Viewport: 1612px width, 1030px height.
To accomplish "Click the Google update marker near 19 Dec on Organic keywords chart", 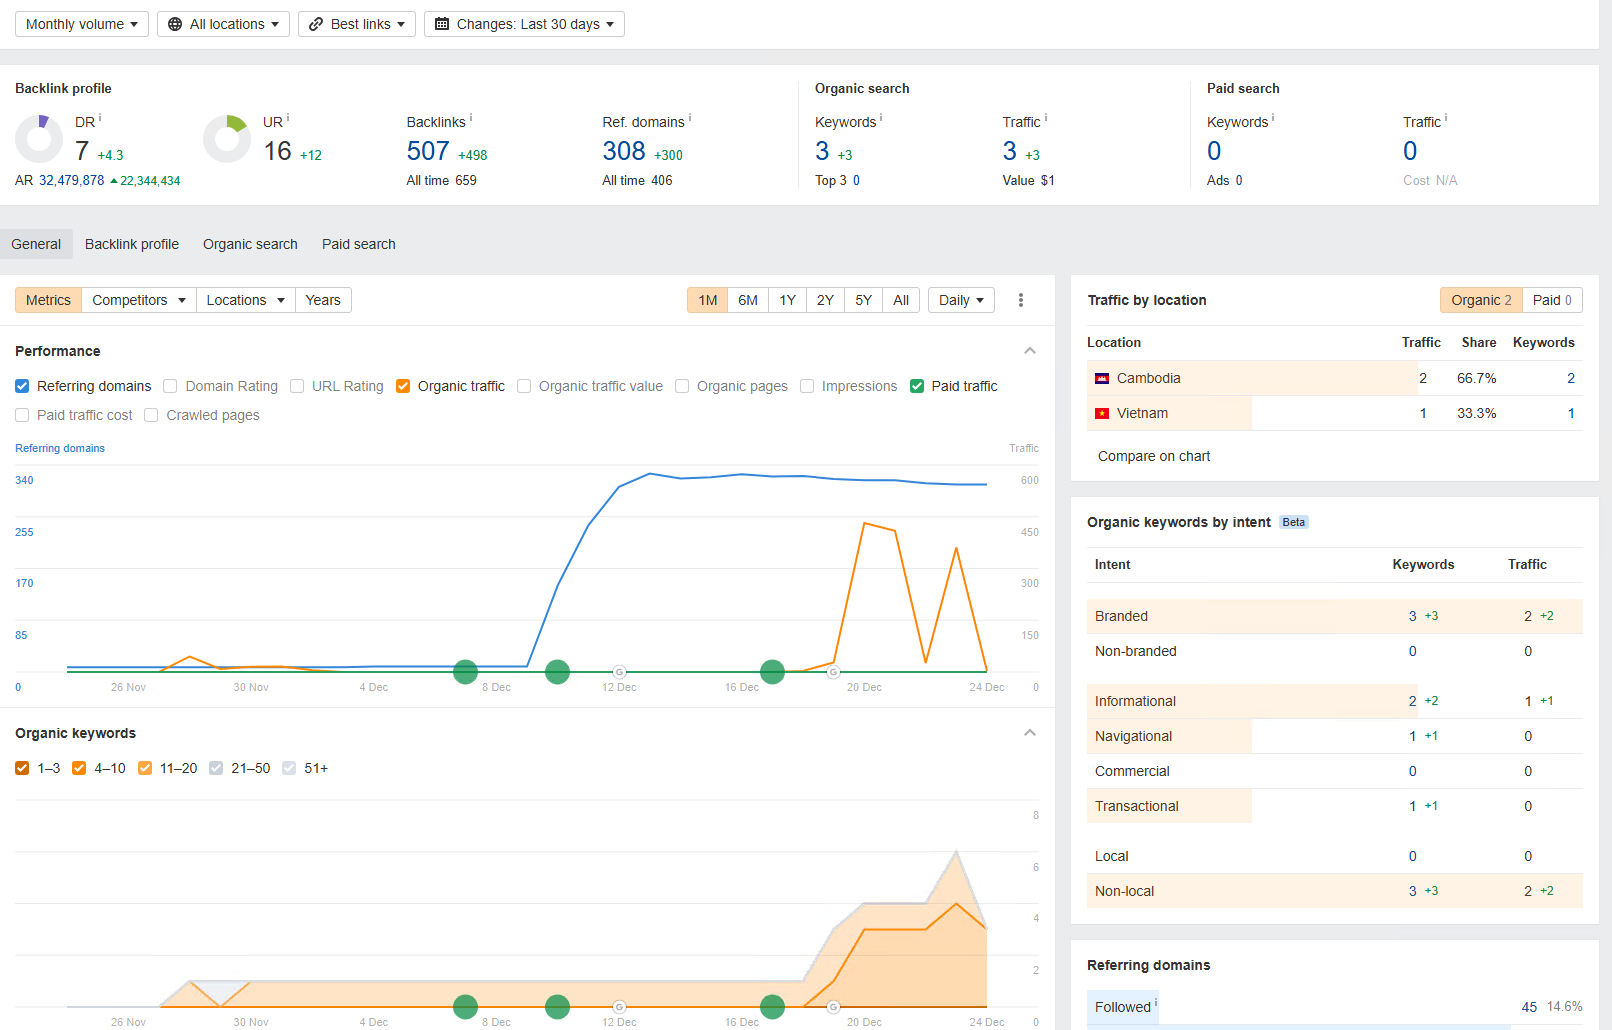I will tap(833, 1007).
